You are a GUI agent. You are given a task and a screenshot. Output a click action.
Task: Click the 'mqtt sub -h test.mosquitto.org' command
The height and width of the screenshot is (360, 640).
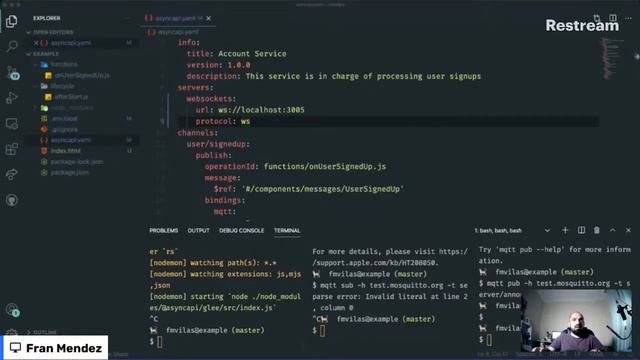point(390,285)
